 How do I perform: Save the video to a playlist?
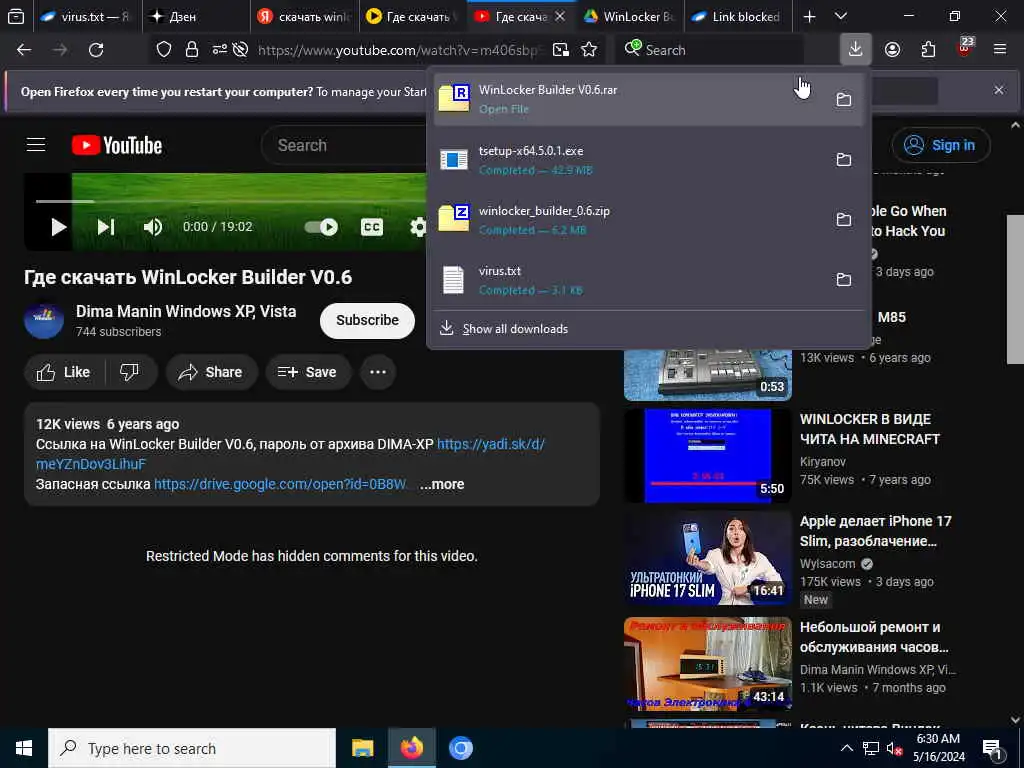[307, 372]
